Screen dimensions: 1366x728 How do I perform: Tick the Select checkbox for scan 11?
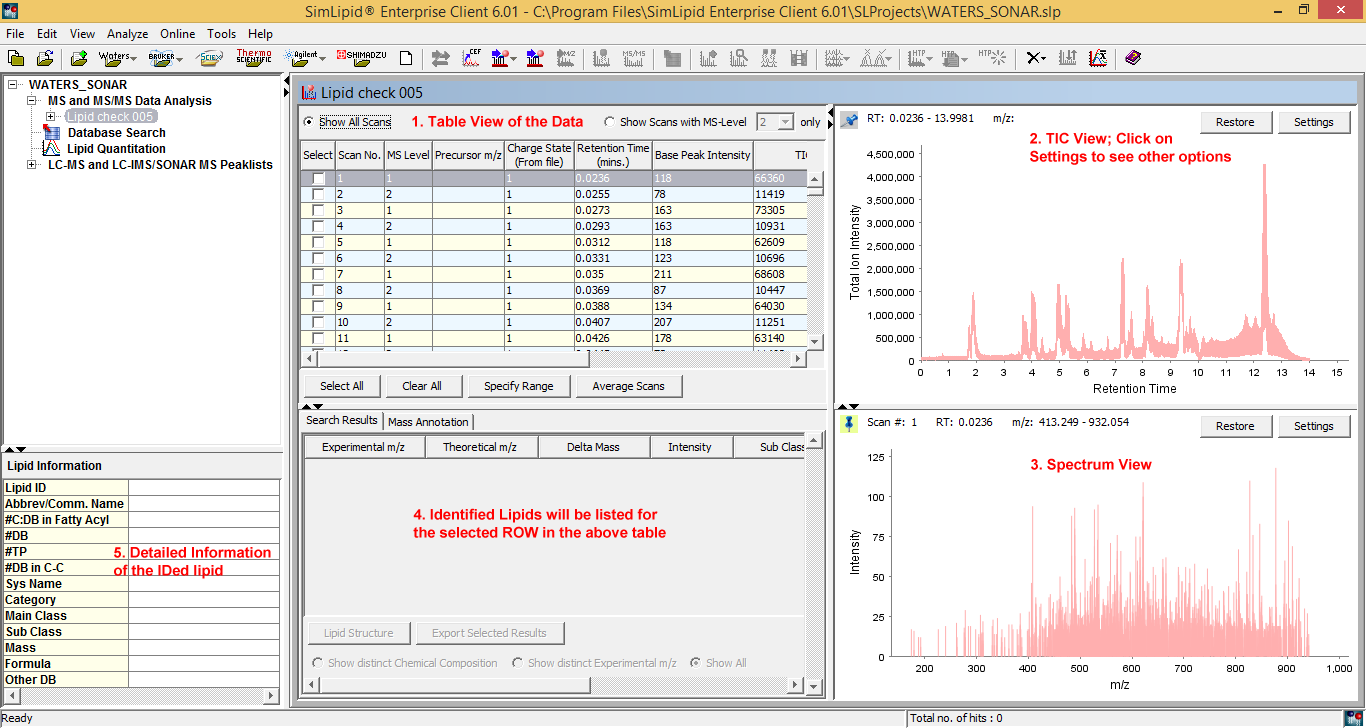[x=318, y=338]
